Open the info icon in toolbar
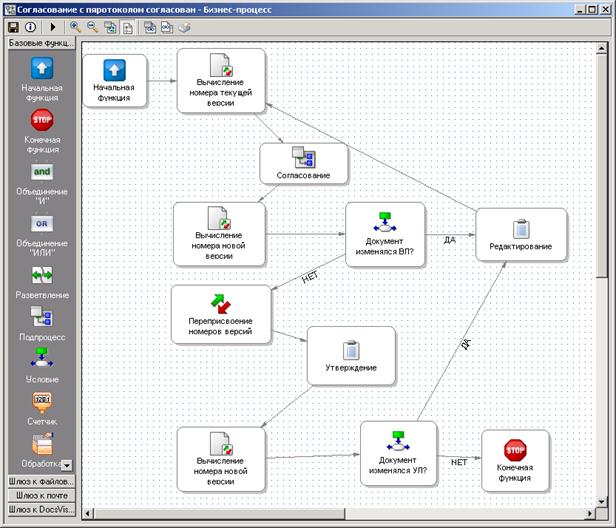The image size is (616, 528). 30,27
